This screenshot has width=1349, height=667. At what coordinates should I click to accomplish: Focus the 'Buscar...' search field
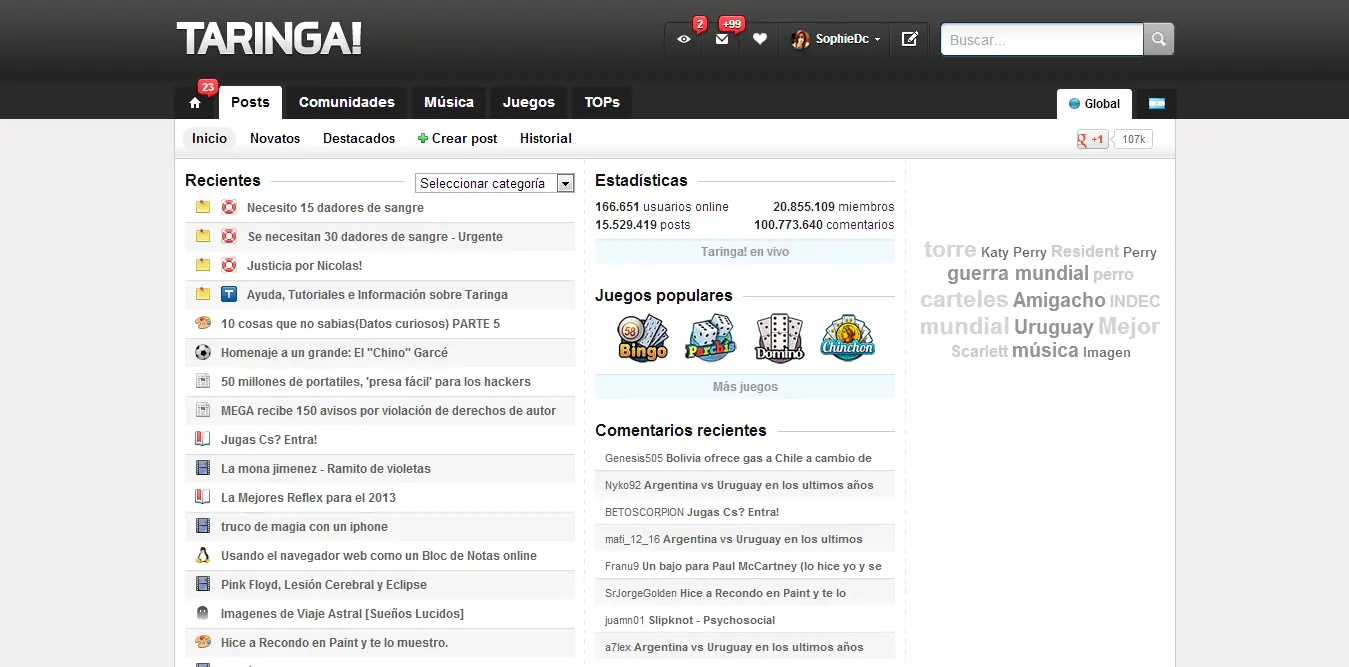pyautogui.click(x=1042, y=39)
